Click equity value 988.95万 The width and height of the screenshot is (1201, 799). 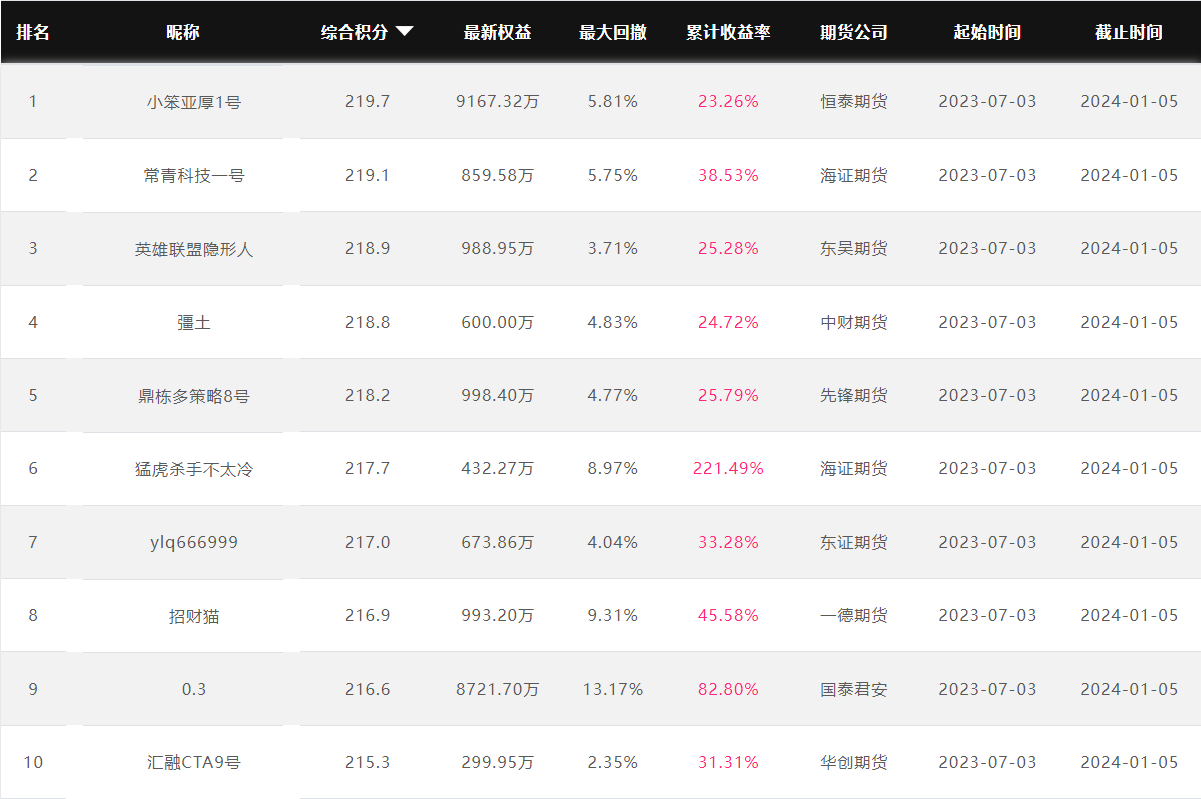[498, 248]
